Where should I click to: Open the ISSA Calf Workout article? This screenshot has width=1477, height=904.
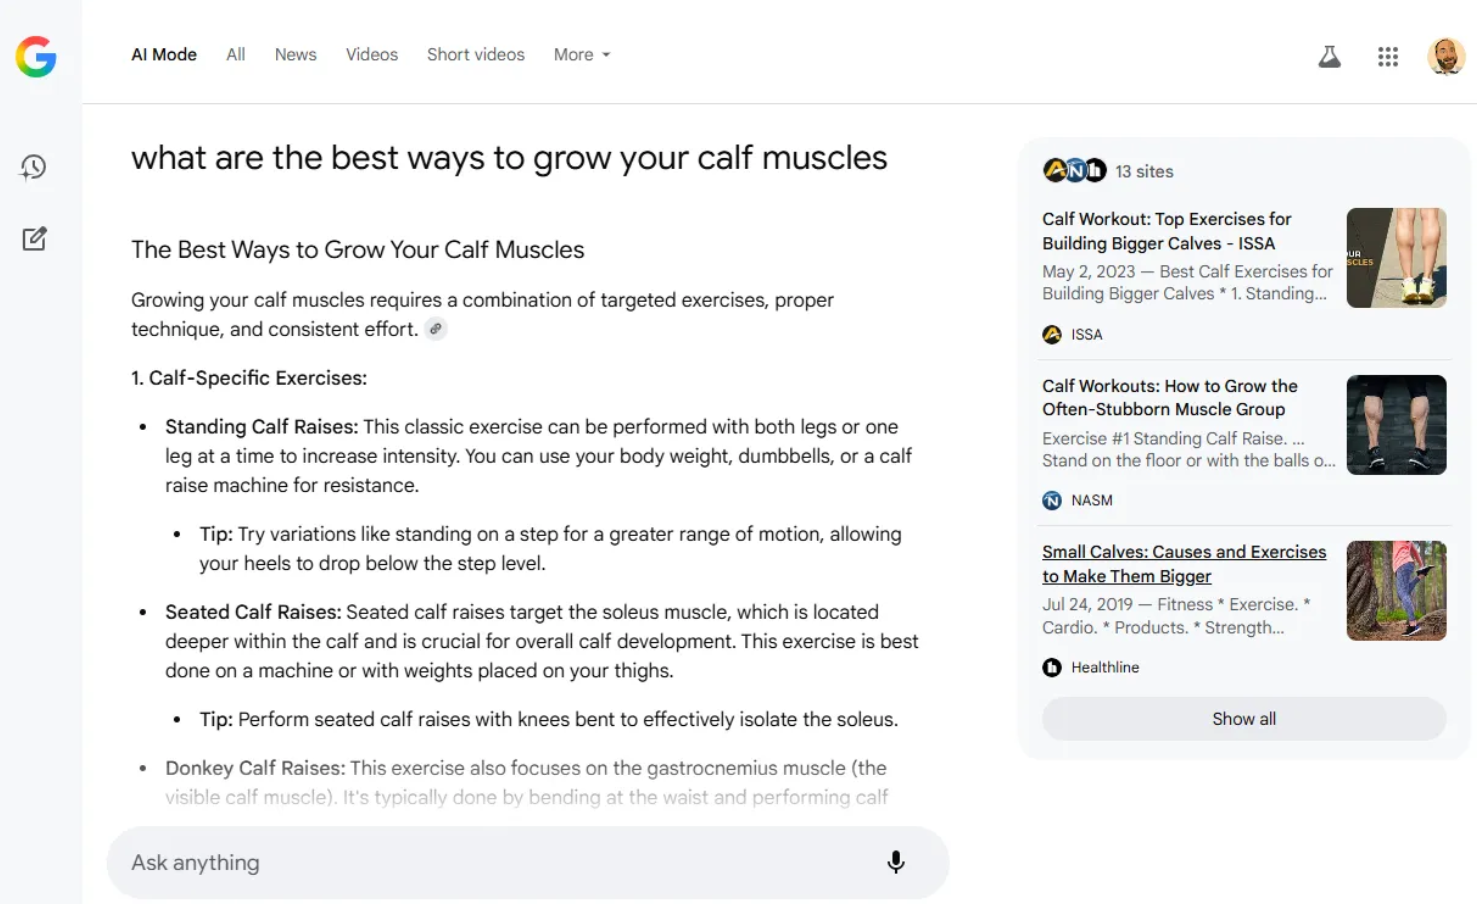[1166, 231]
